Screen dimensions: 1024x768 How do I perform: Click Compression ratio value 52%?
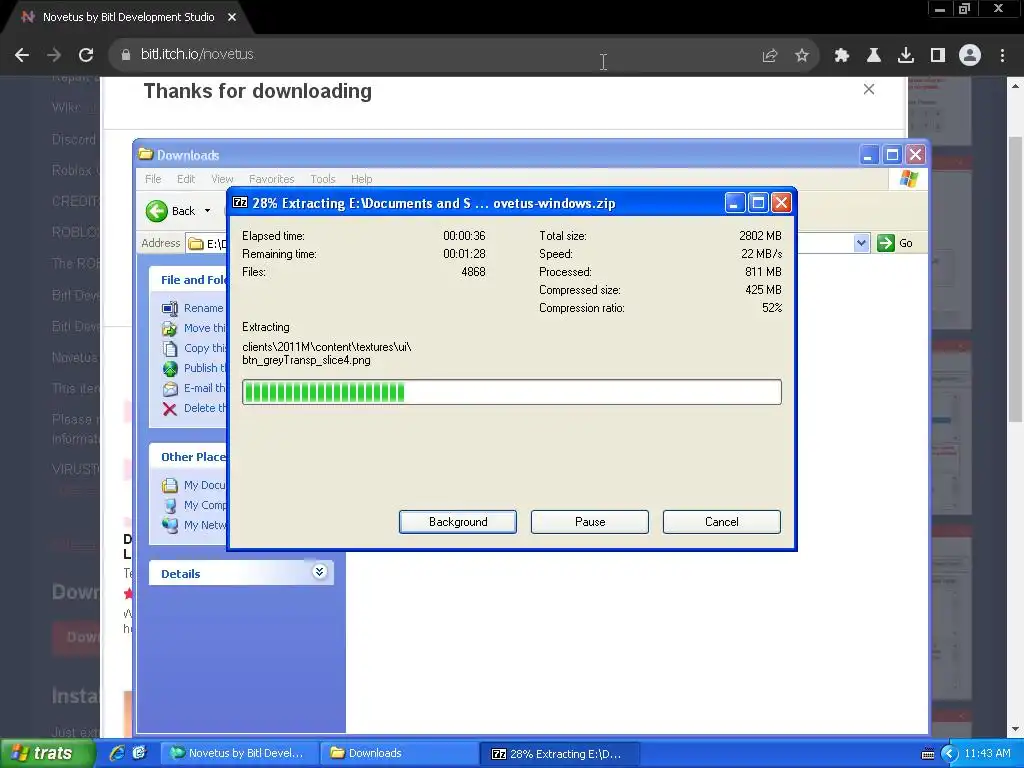772,308
